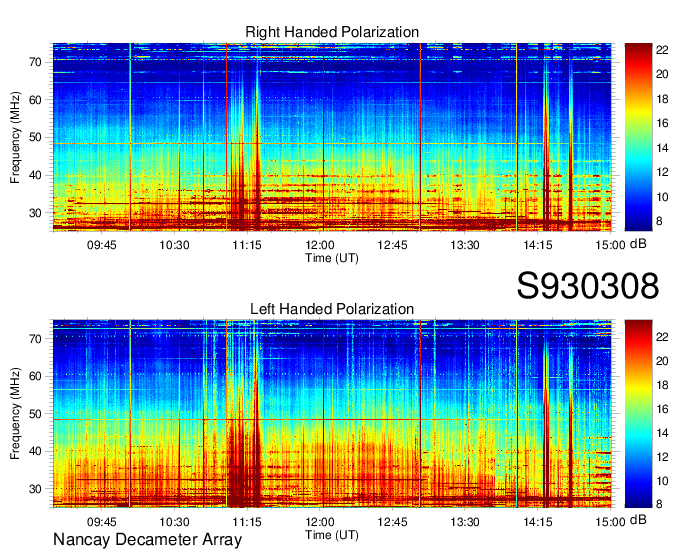Viewport: 680px width, 552px height.
Task: Click the 40 MHz tick of Left Handed plot
Action: (x=36, y=451)
